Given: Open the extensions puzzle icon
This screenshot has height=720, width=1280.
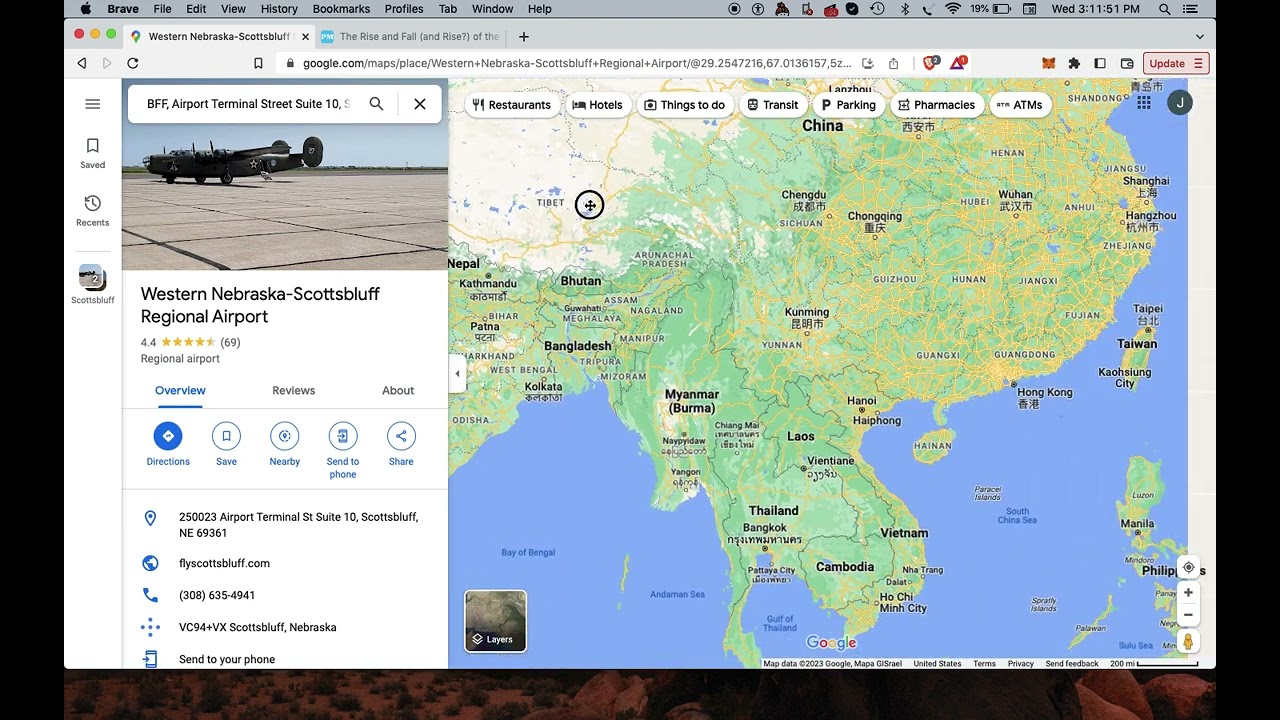Looking at the screenshot, I should [x=1074, y=63].
